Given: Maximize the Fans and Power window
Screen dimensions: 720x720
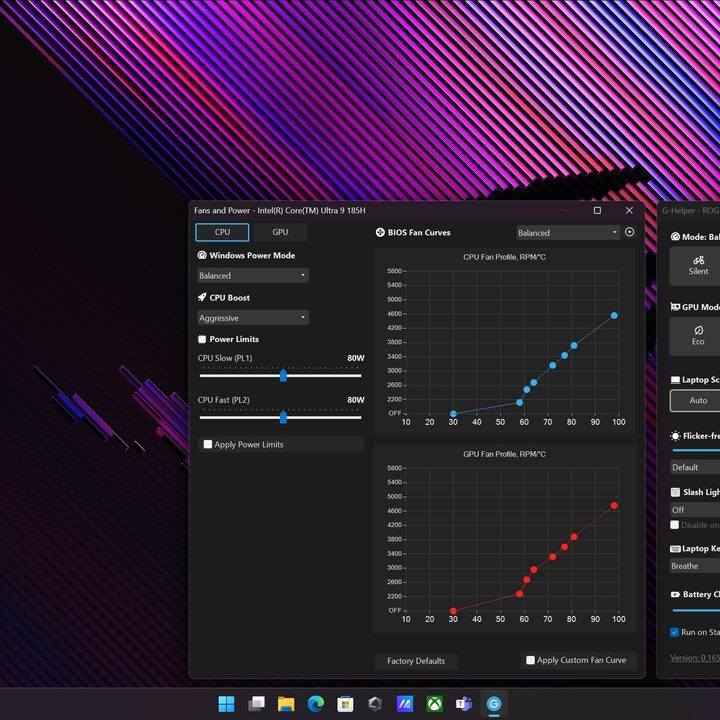Looking at the screenshot, I should (597, 210).
